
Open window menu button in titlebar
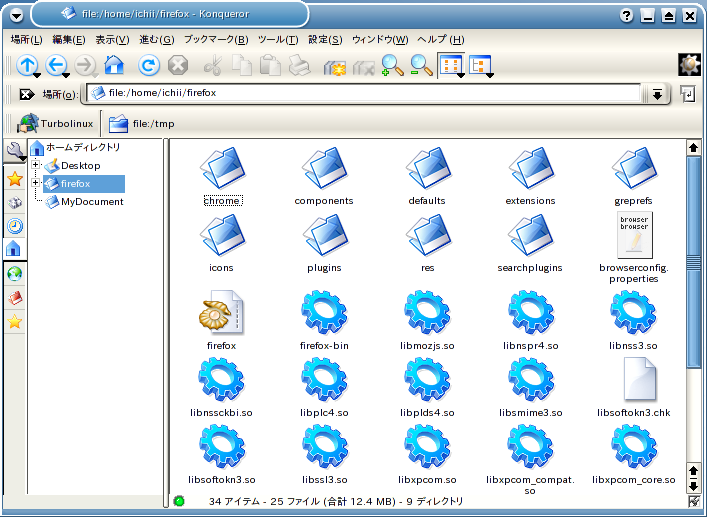(17, 16)
